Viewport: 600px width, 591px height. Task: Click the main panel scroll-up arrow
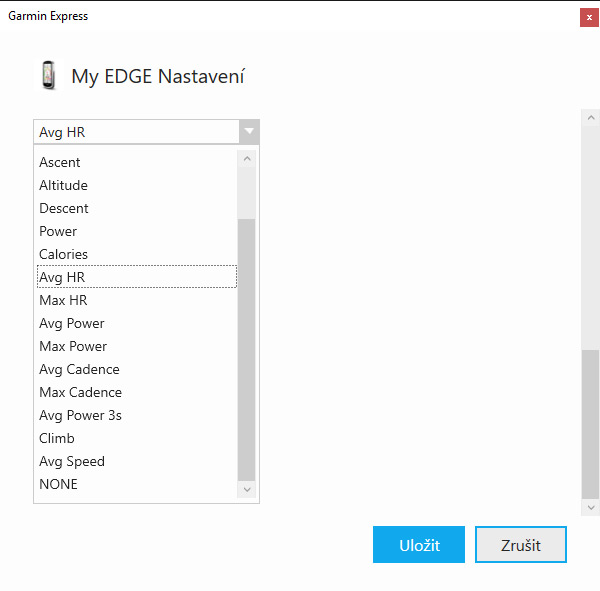(591, 118)
